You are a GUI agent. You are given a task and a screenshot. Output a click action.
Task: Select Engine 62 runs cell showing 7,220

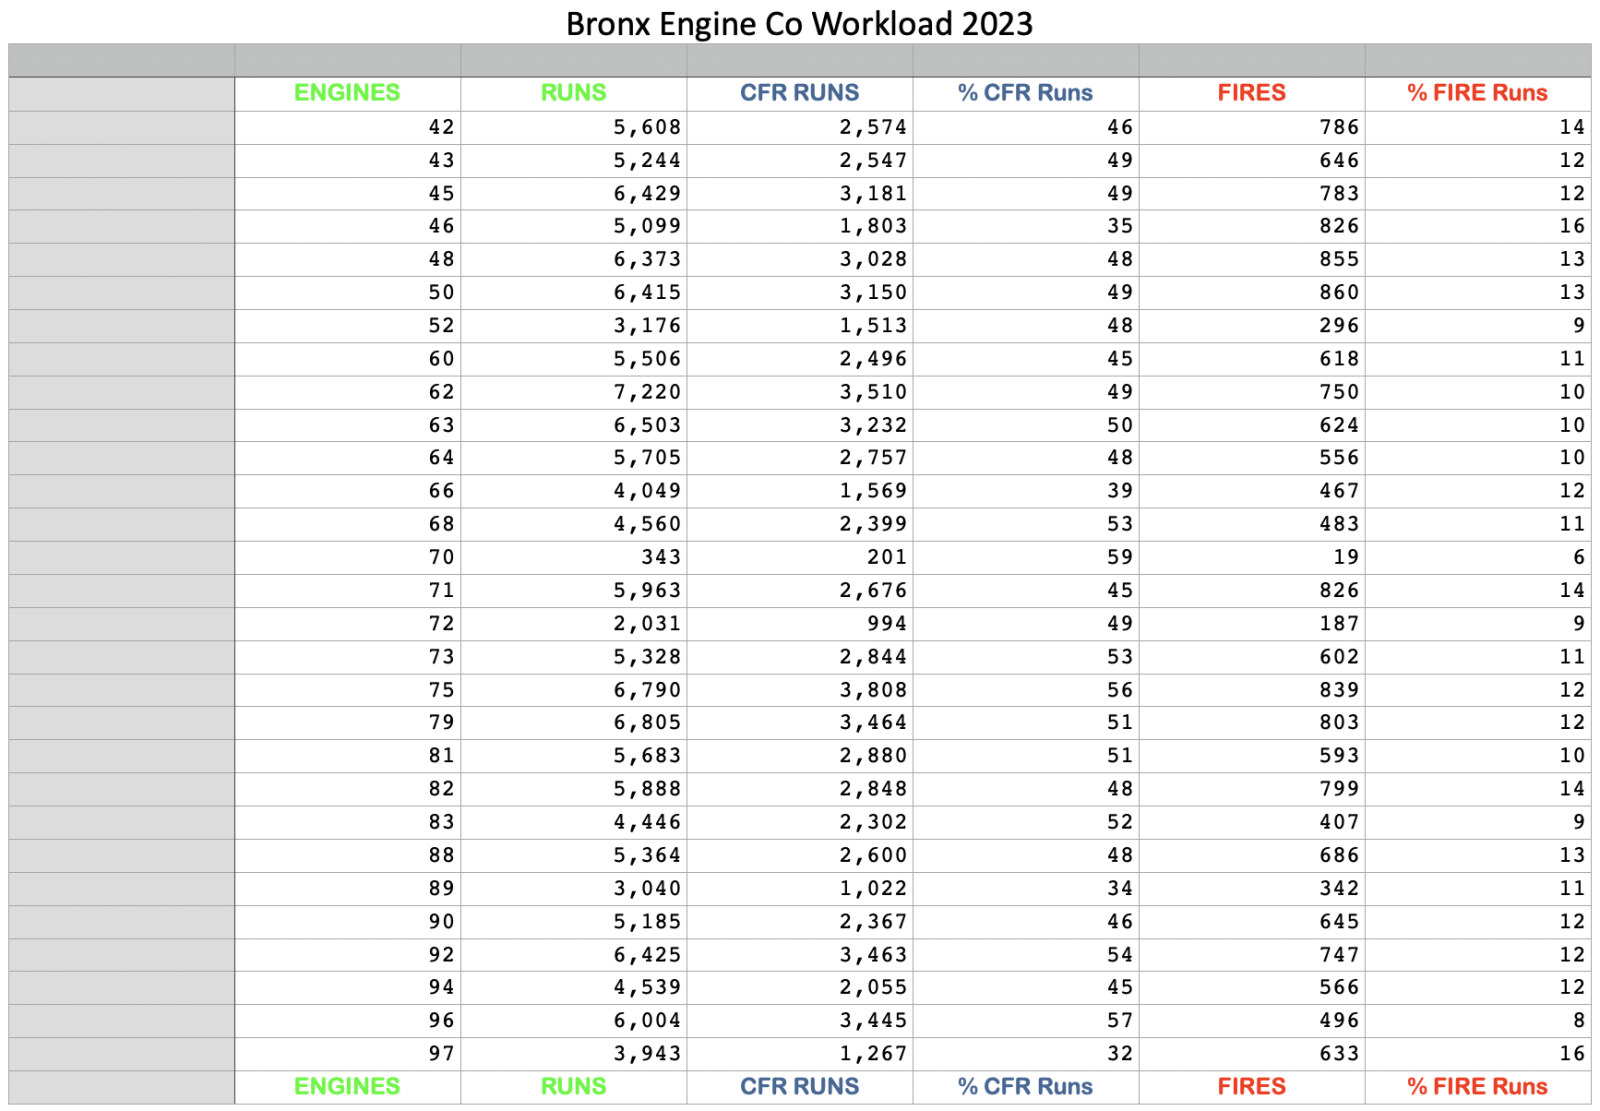[x=647, y=392]
